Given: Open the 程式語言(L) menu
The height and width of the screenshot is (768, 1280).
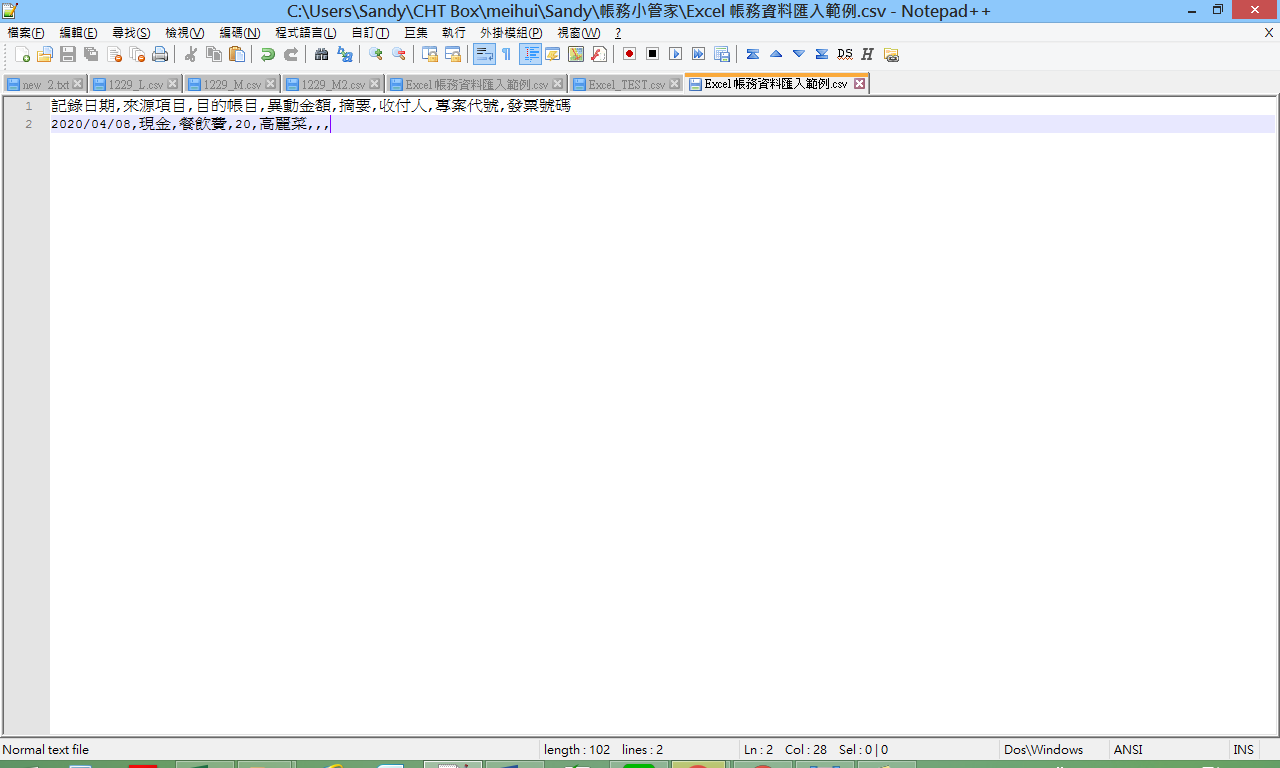Looking at the screenshot, I should click(x=306, y=33).
